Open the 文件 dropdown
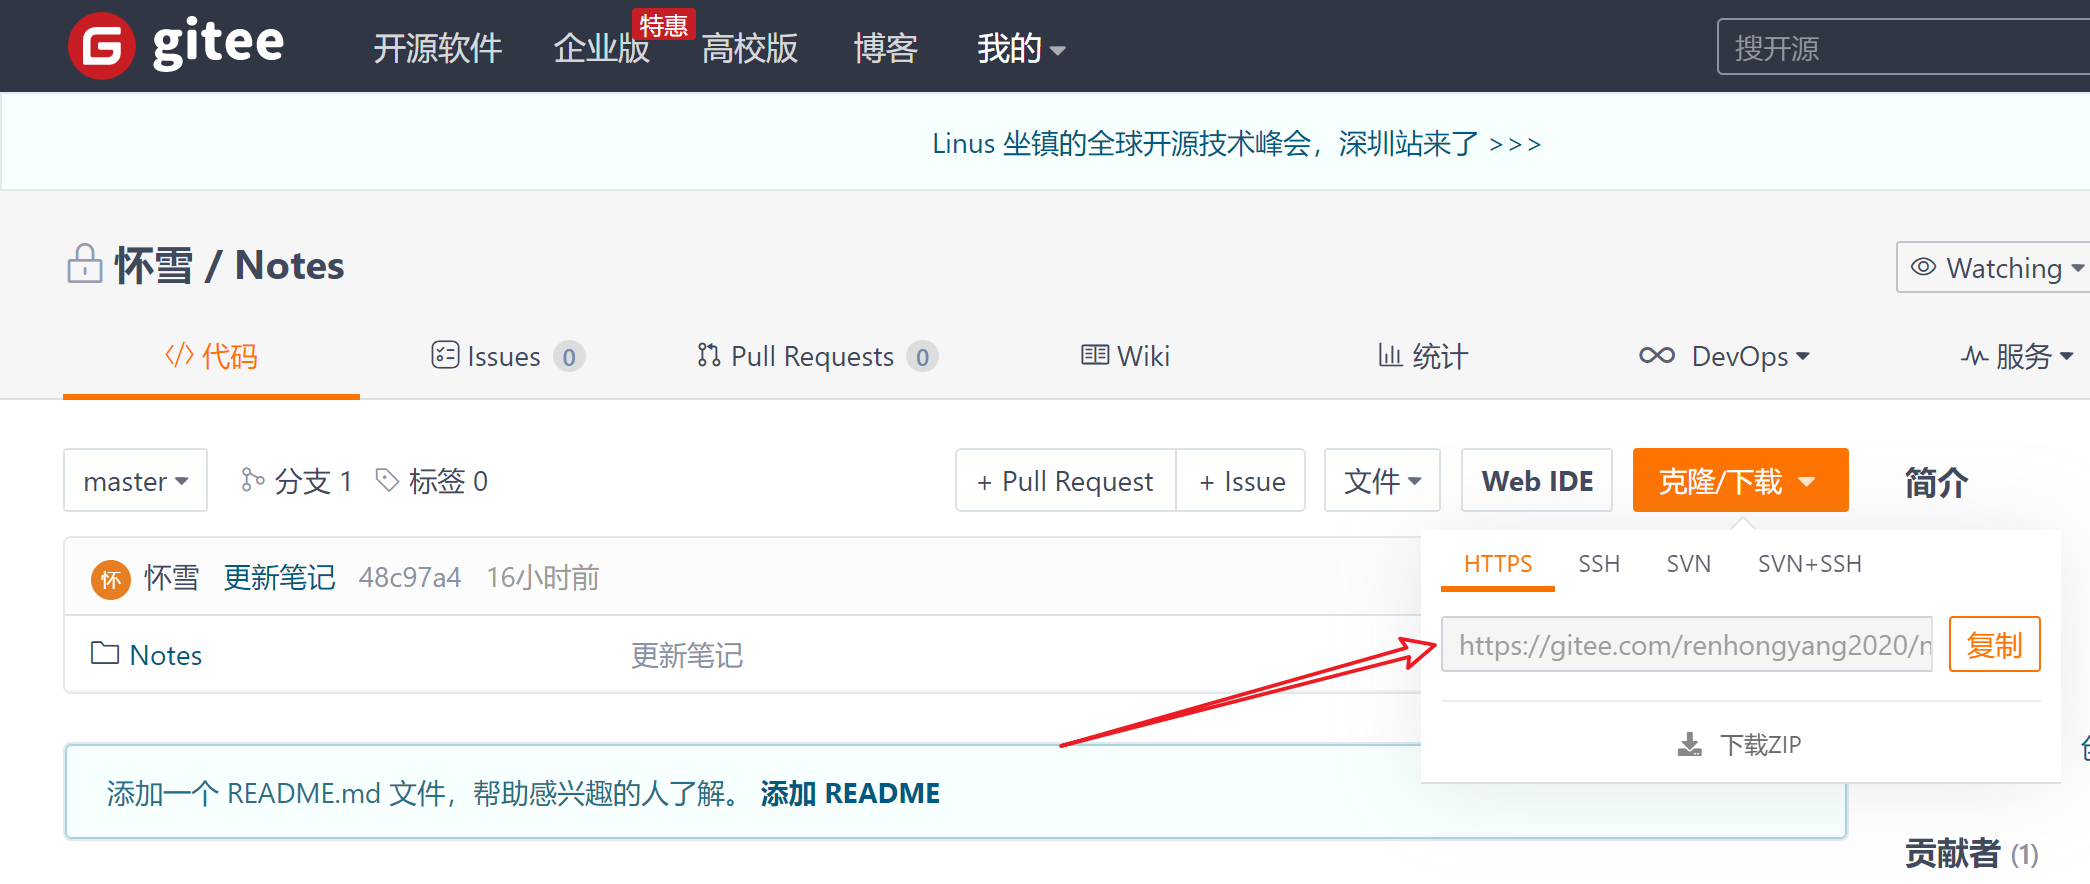The width and height of the screenshot is (2090, 884). pos(1382,481)
